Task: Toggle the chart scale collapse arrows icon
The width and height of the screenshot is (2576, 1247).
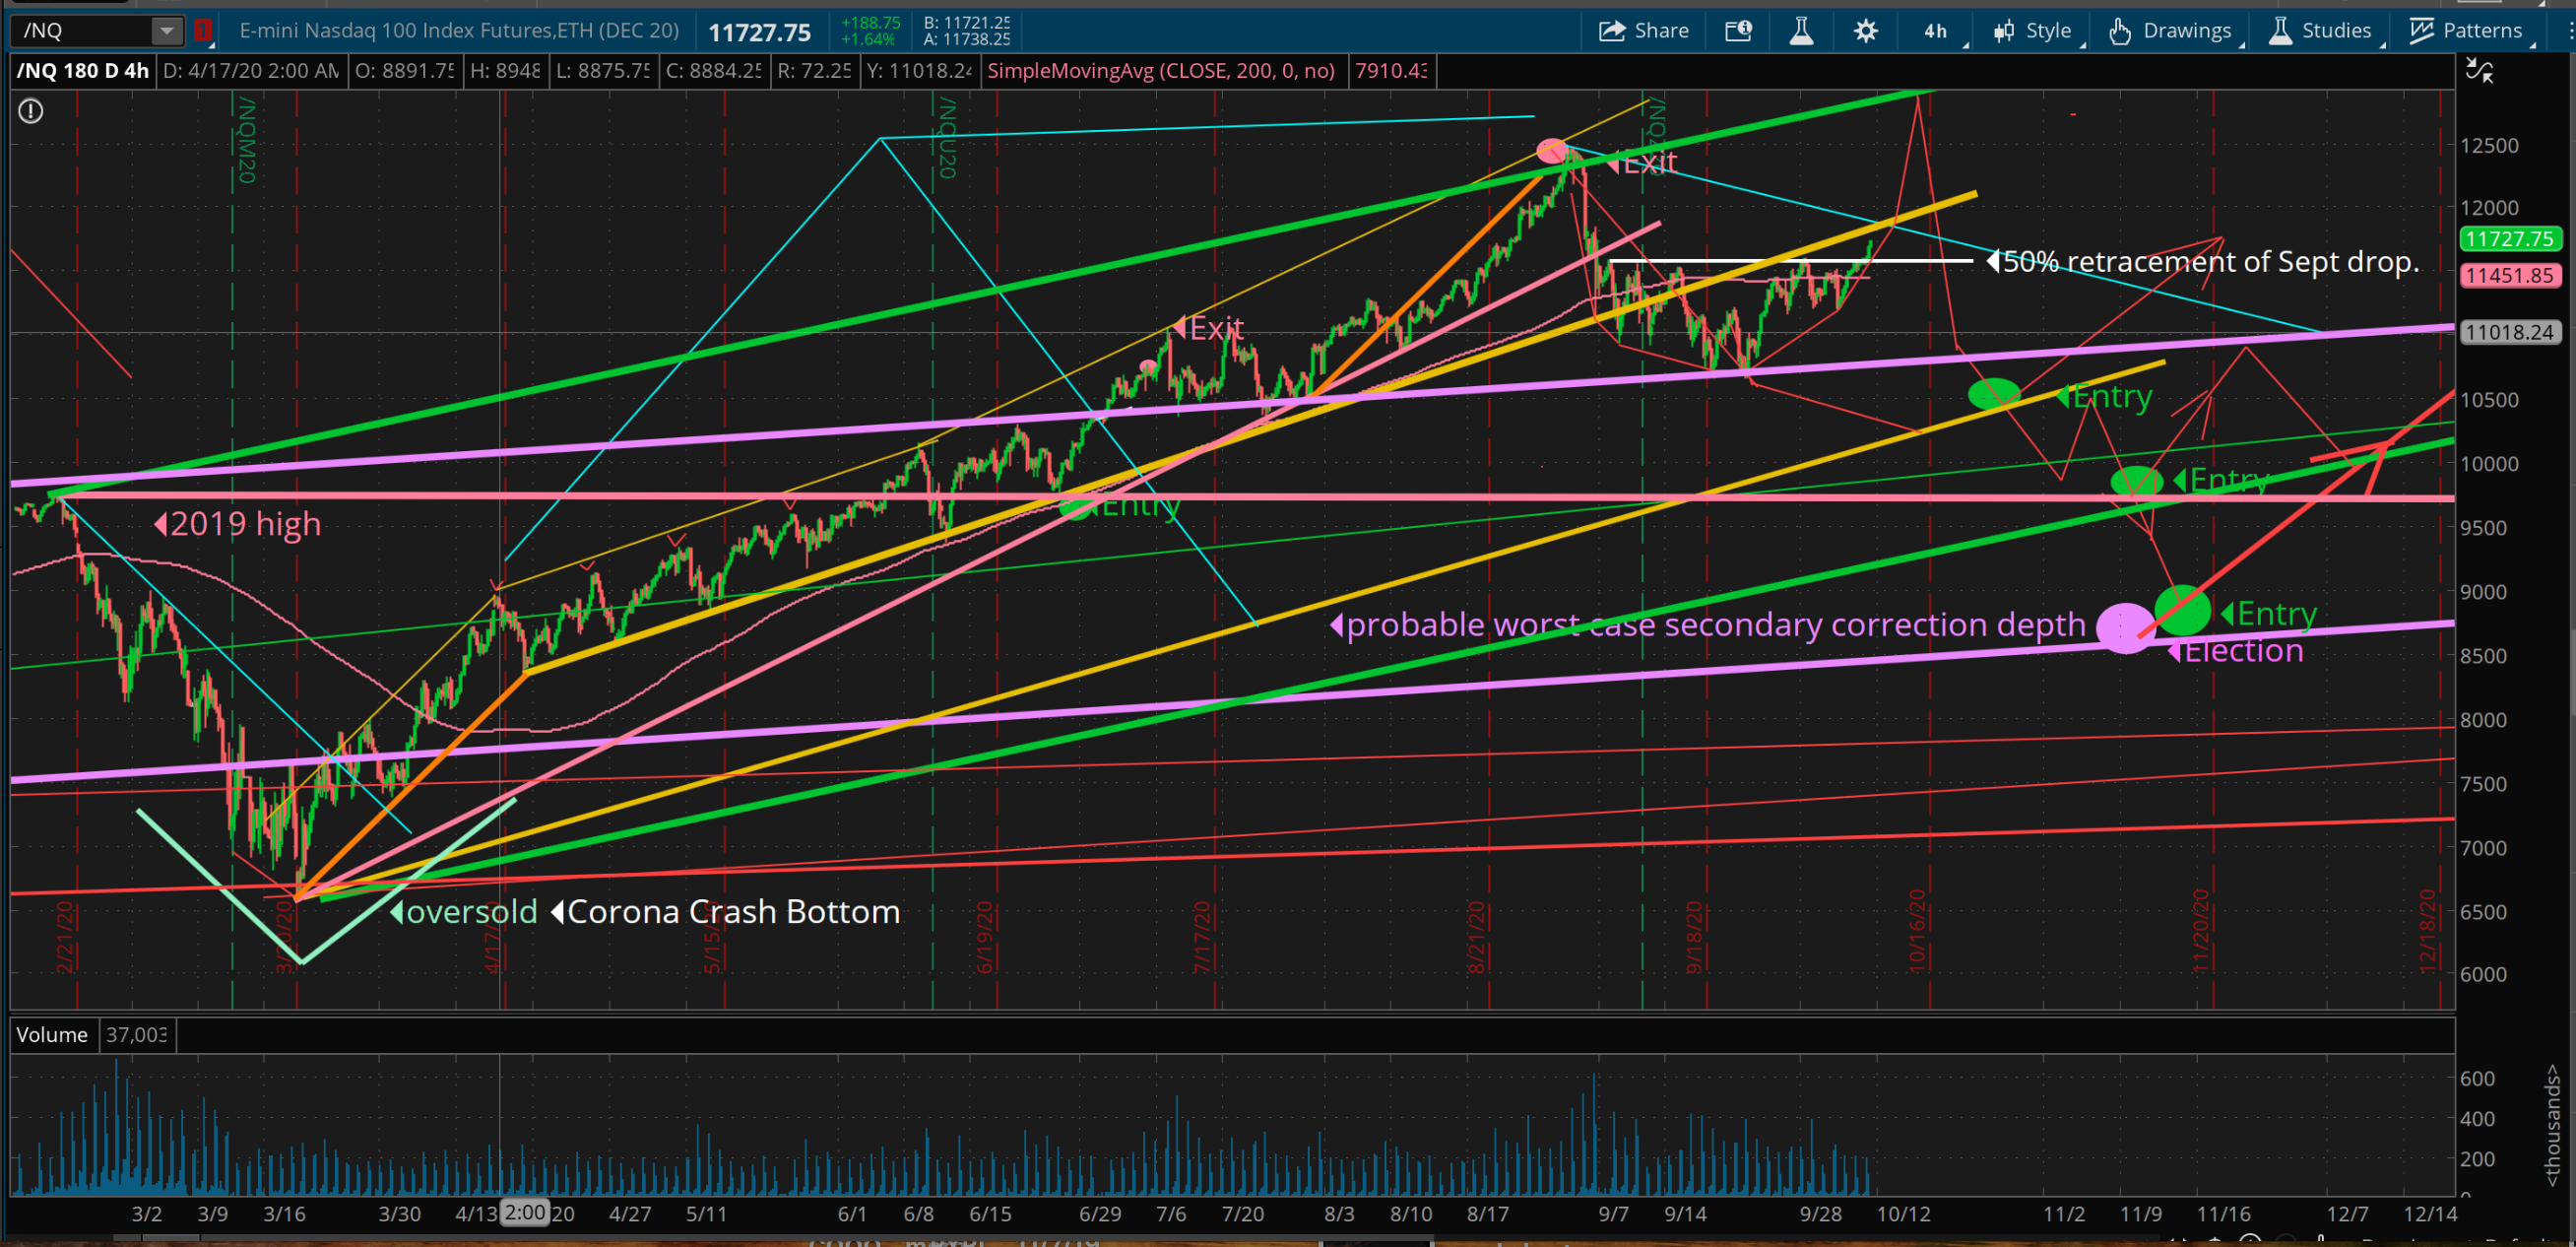Action: [2479, 71]
